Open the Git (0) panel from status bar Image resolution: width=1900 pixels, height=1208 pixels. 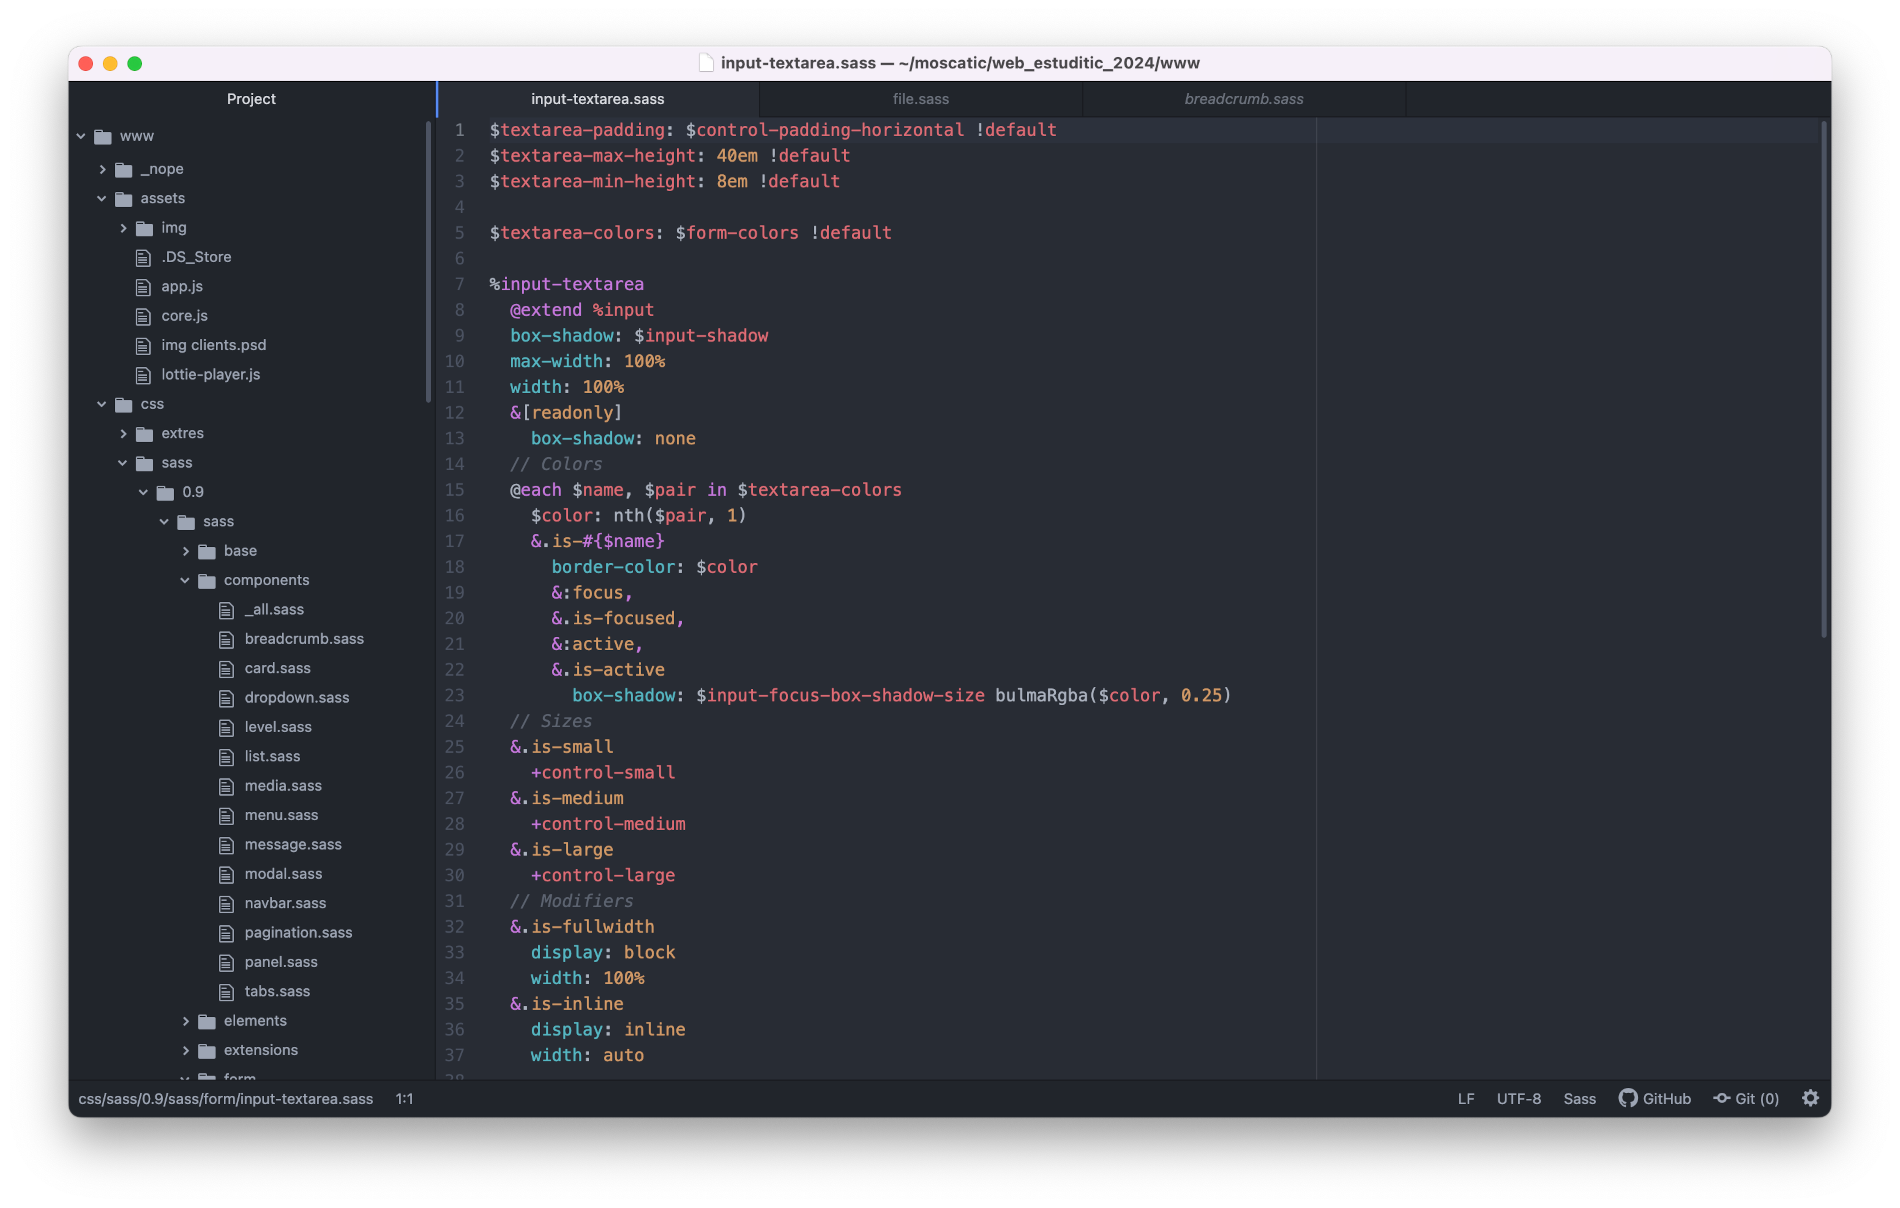coord(1746,1098)
